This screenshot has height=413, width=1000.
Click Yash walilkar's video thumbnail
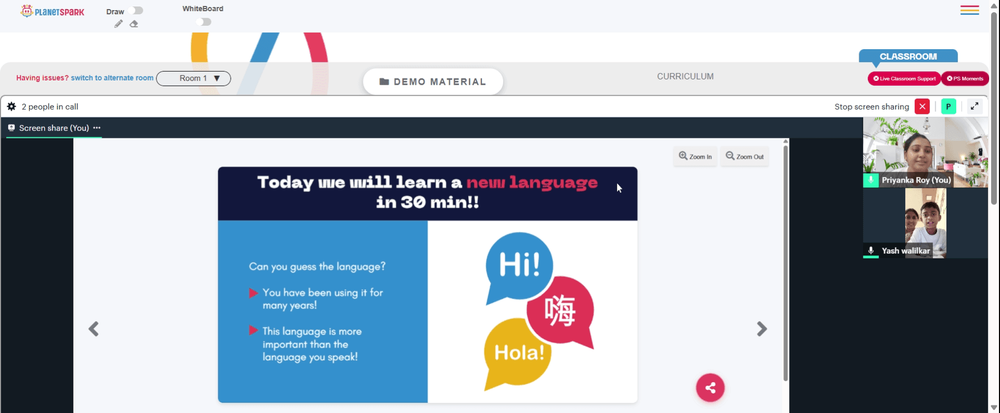[925, 223]
